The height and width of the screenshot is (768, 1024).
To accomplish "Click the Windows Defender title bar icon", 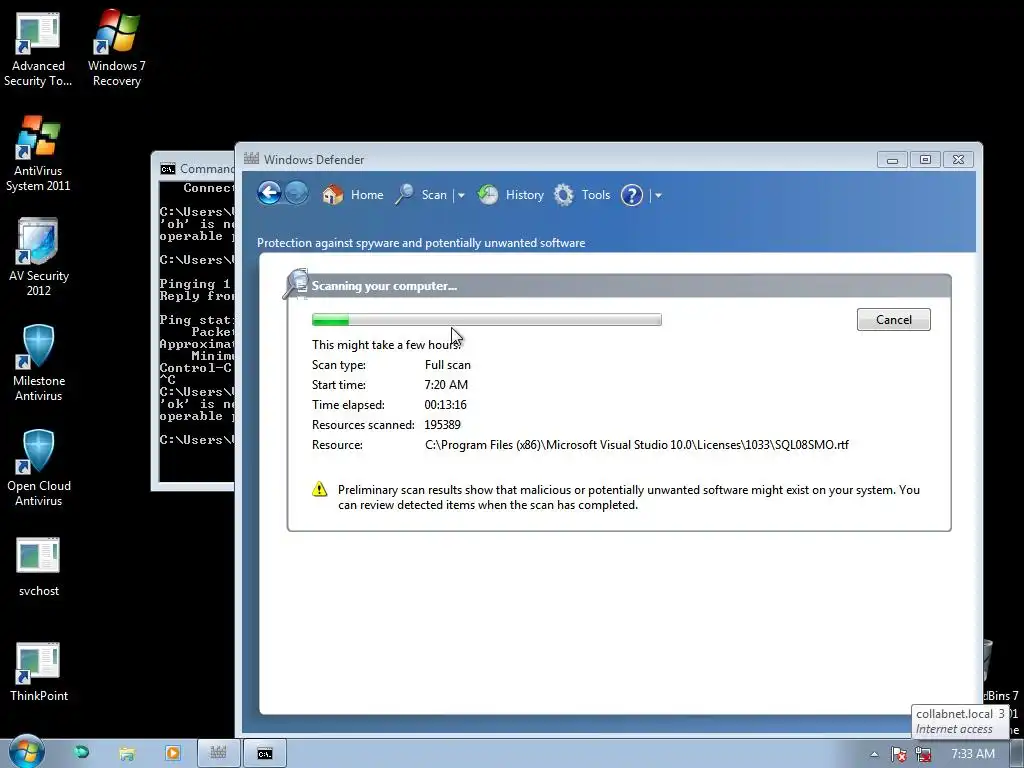I will 251,159.
